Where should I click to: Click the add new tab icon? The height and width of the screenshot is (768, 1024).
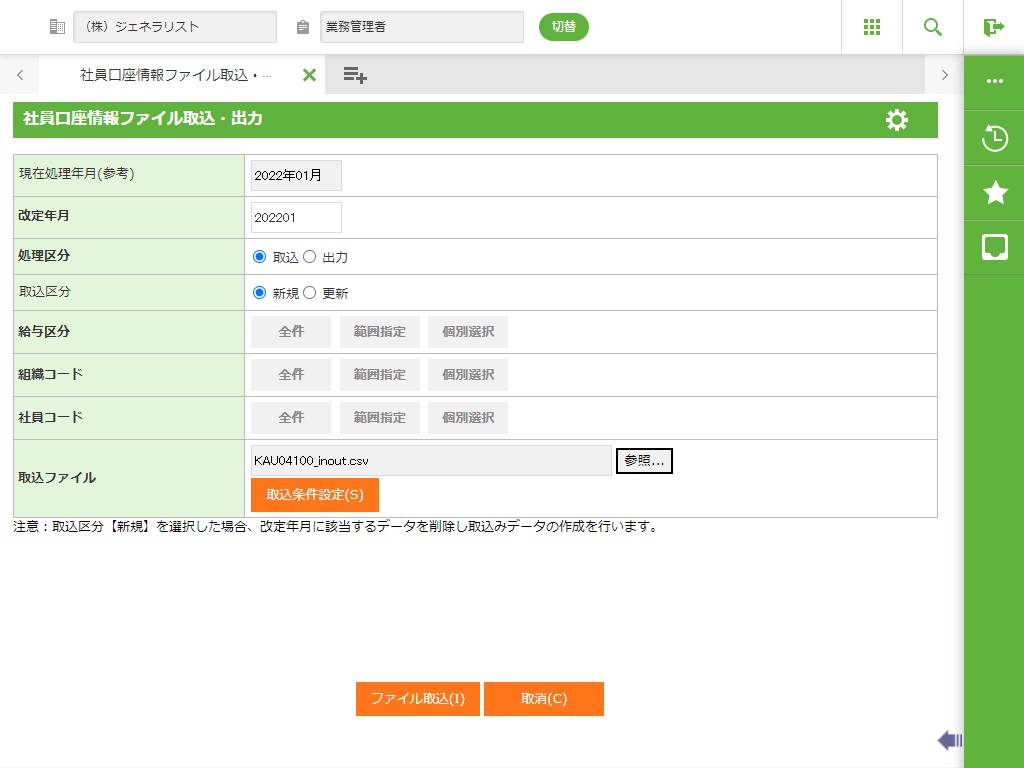pos(355,75)
